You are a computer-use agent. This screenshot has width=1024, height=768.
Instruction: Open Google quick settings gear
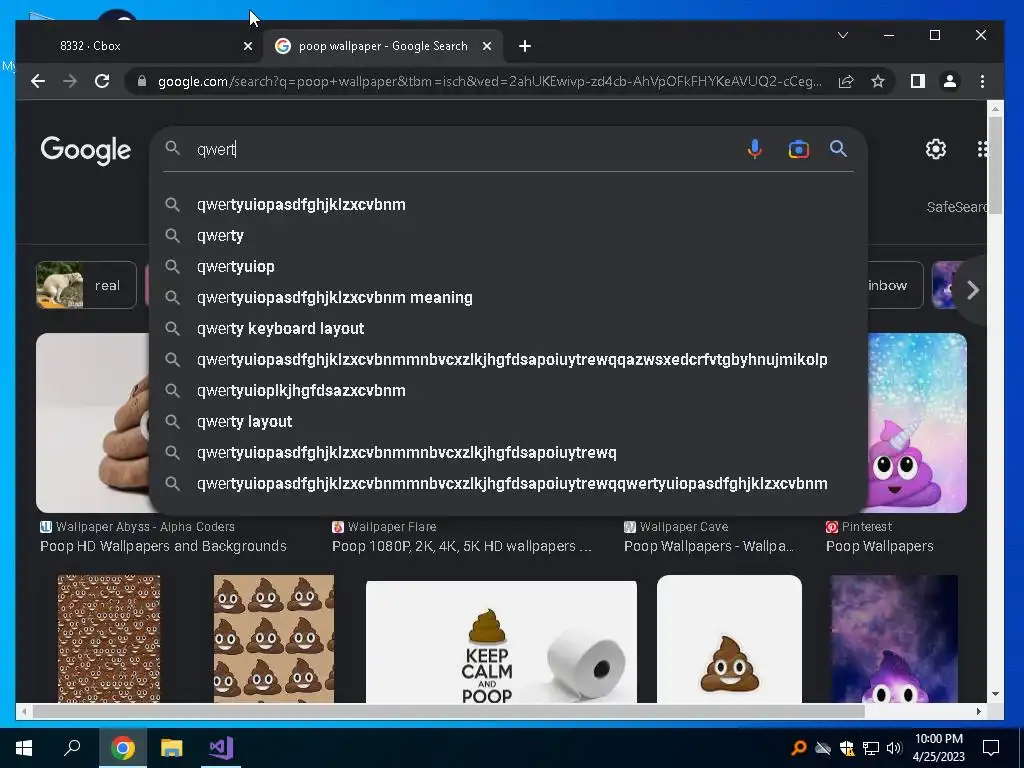pos(936,149)
